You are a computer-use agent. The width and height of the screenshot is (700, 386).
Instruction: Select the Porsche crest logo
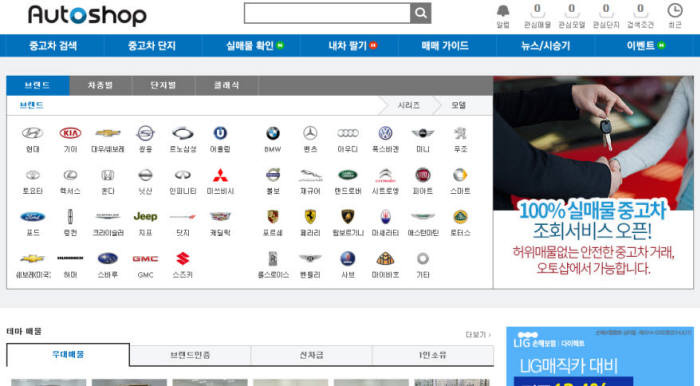click(x=273, y=217)
